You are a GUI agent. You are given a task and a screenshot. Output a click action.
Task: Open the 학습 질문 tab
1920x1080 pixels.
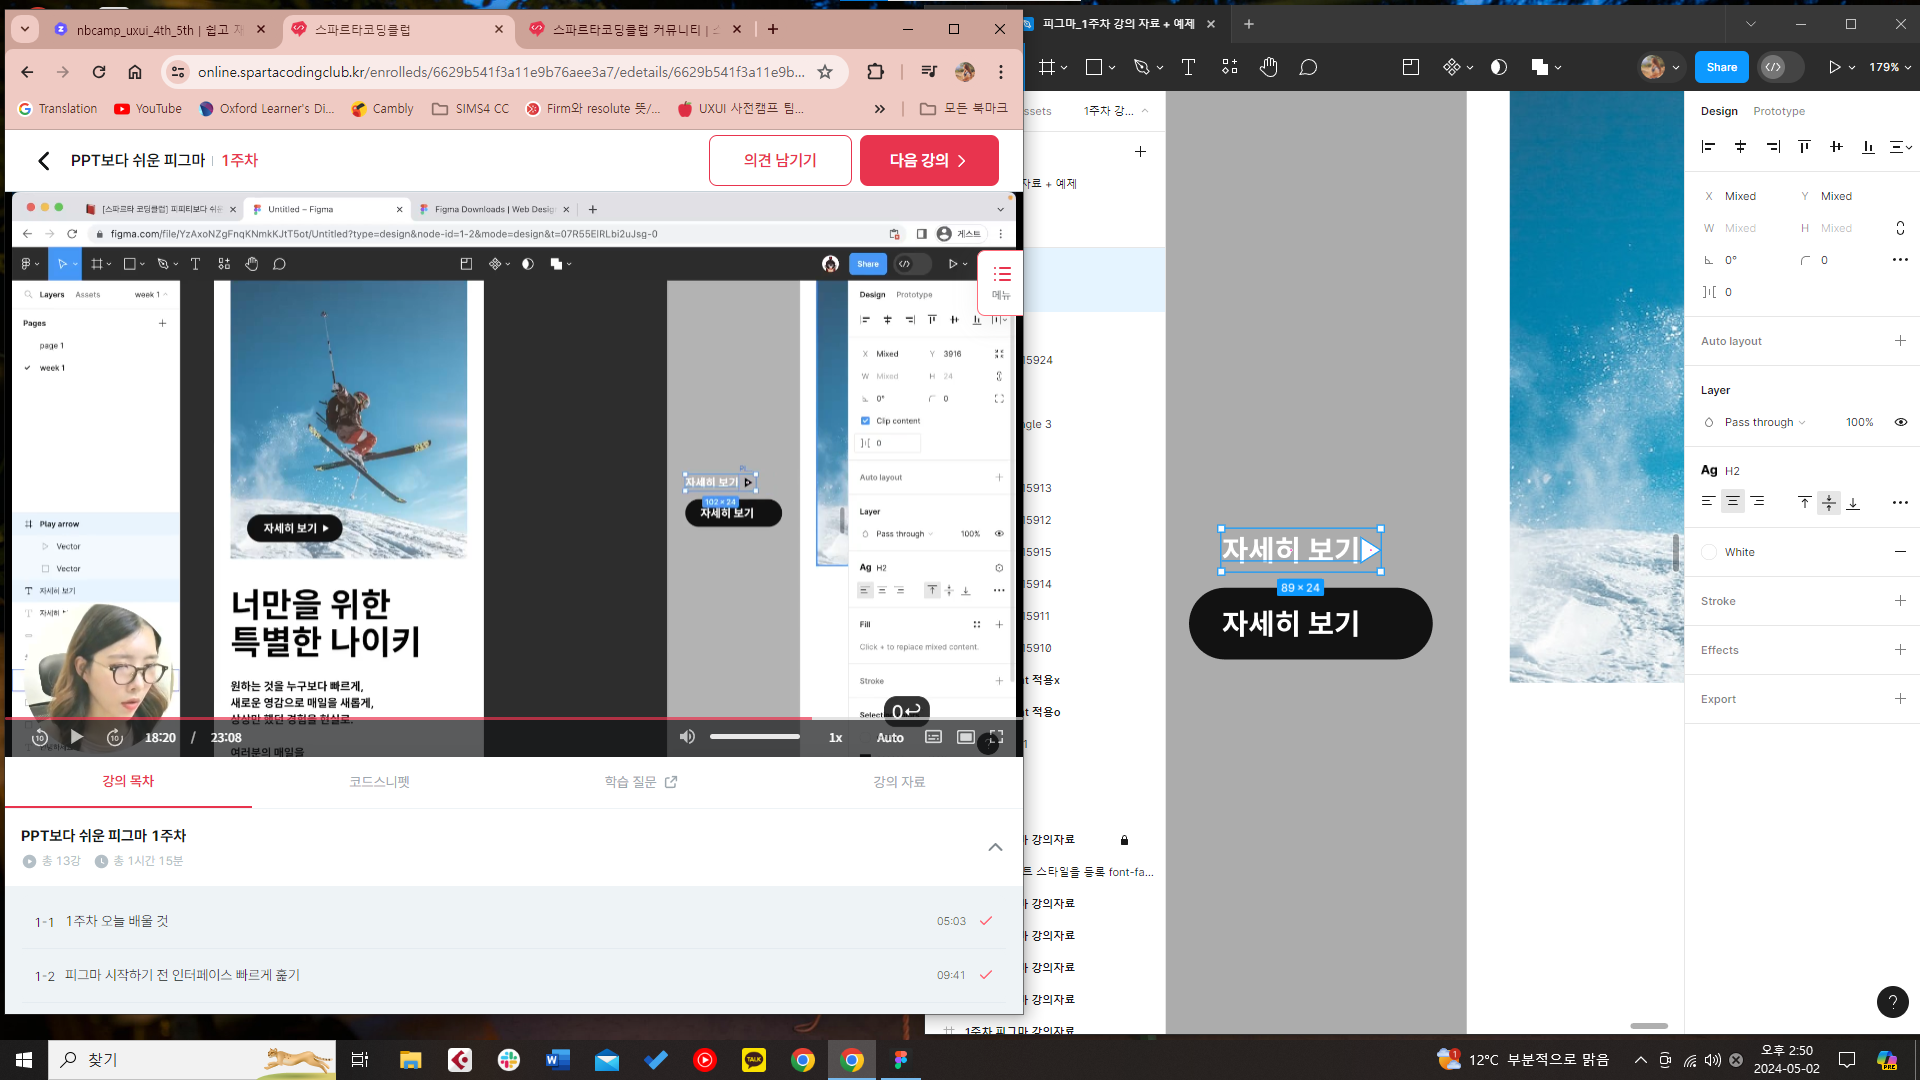pyautogui.click(x=641, y=782)
